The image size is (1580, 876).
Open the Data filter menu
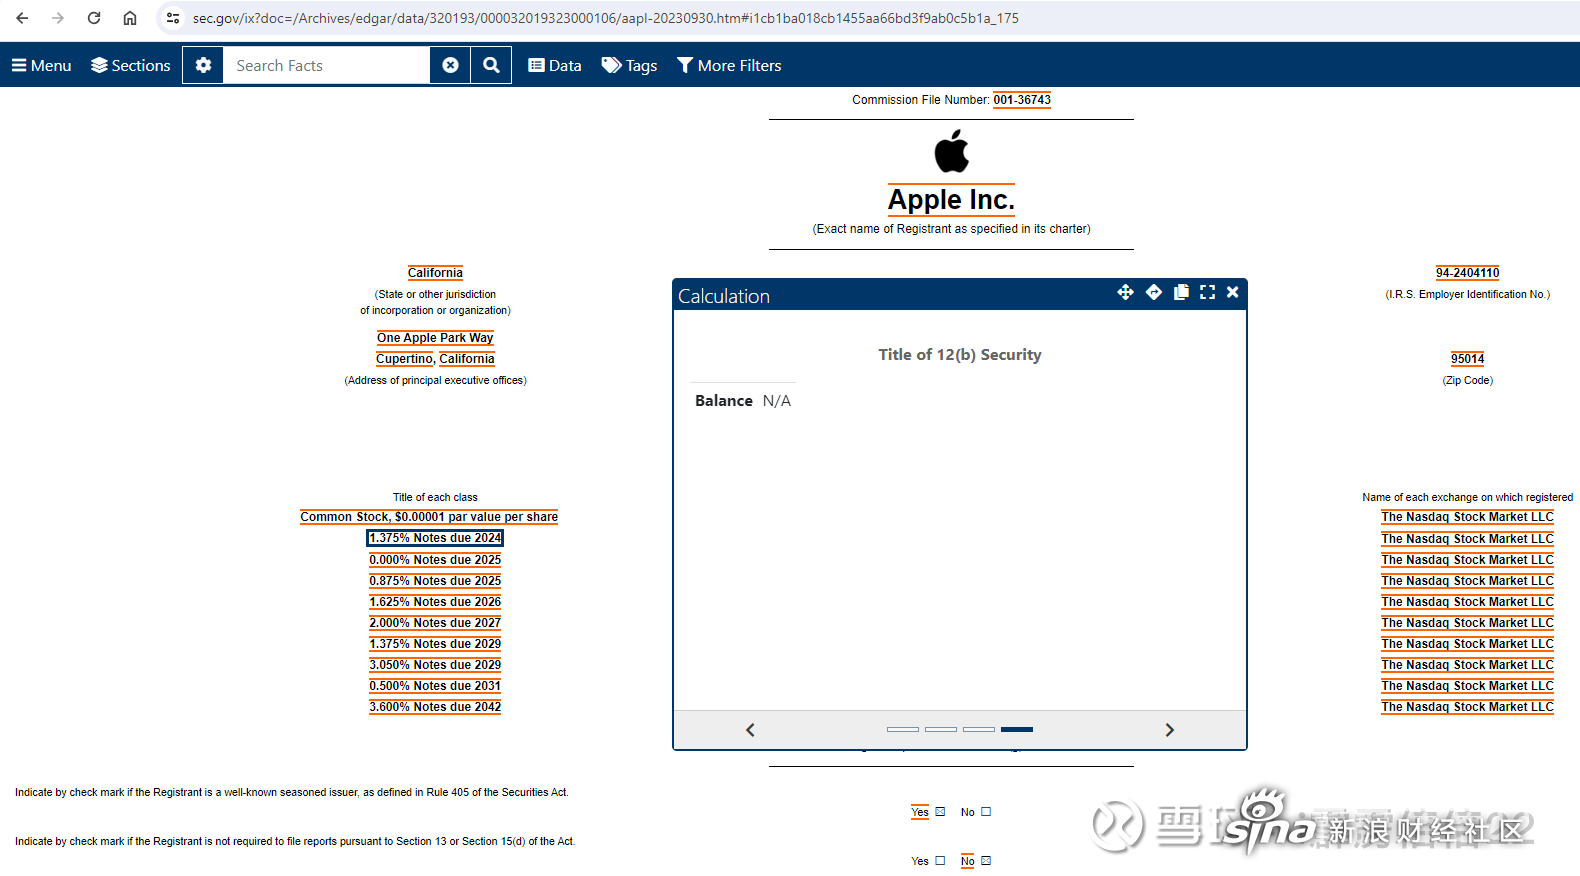point(555,65)
